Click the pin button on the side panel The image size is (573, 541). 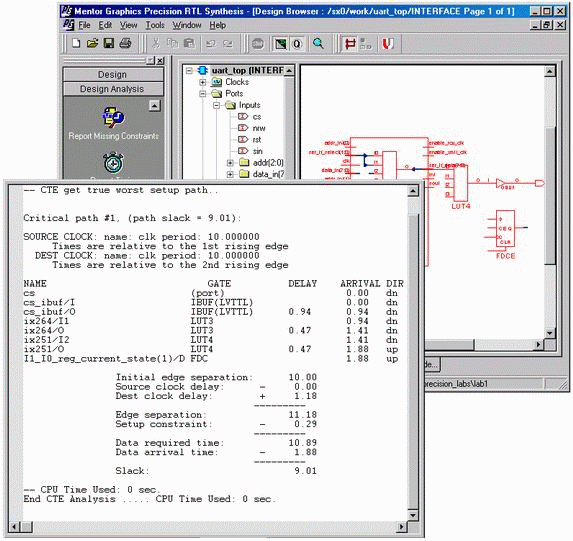tap(151, 61)
